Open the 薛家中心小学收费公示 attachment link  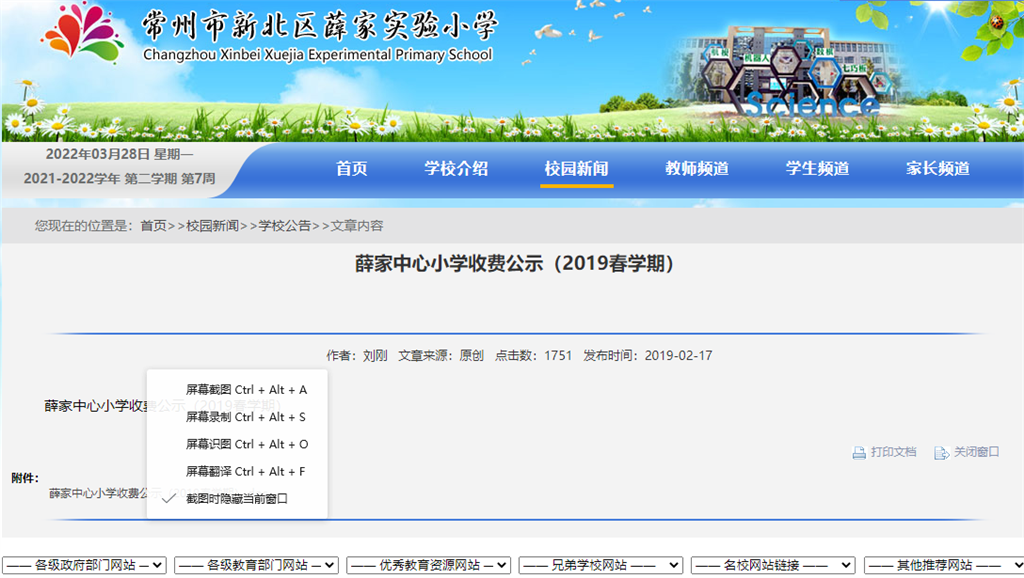[98, 493]
